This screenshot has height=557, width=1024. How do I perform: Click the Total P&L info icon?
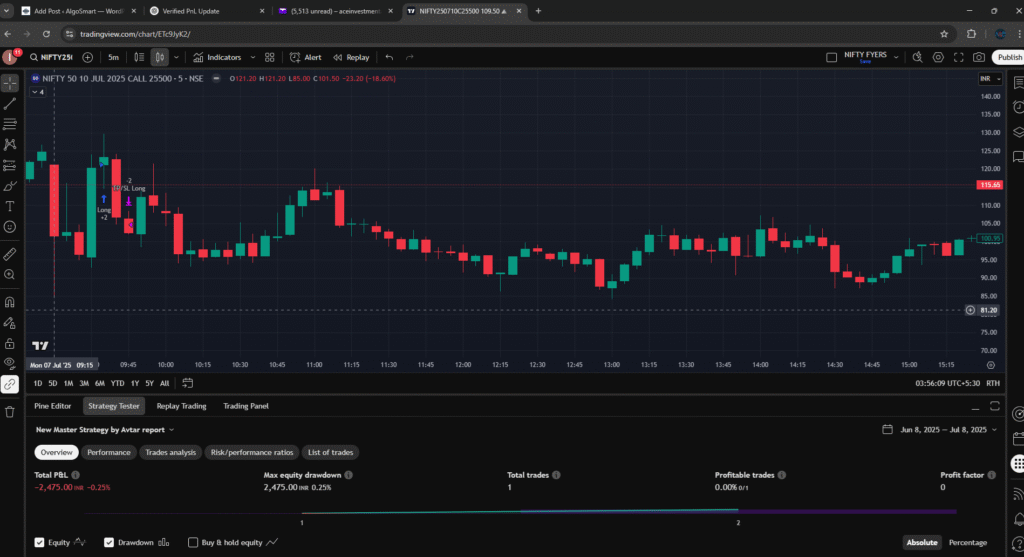click(x=76, y=475)
